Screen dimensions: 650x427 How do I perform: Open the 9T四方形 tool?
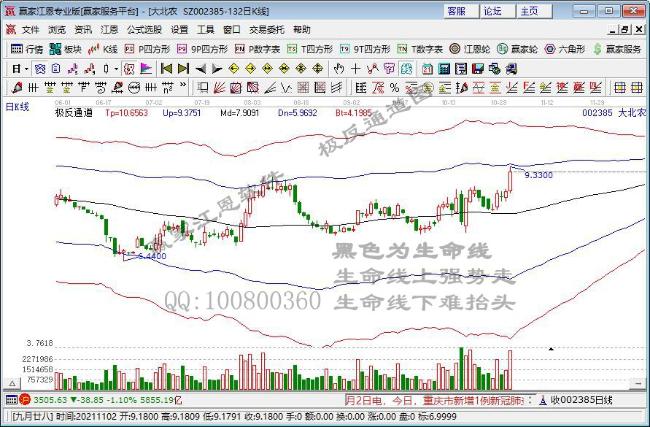365,49
